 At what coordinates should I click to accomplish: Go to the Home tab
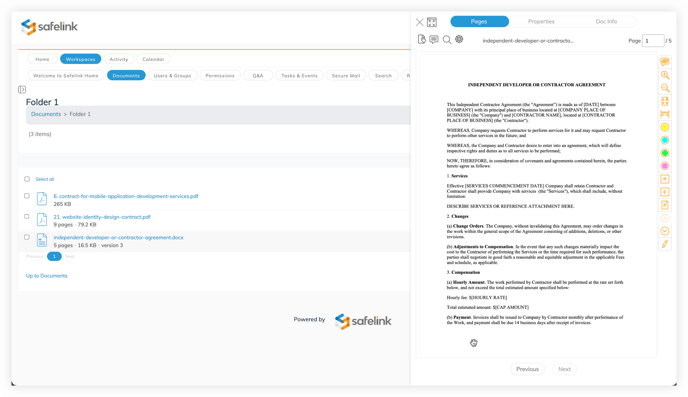coord(43,59)
